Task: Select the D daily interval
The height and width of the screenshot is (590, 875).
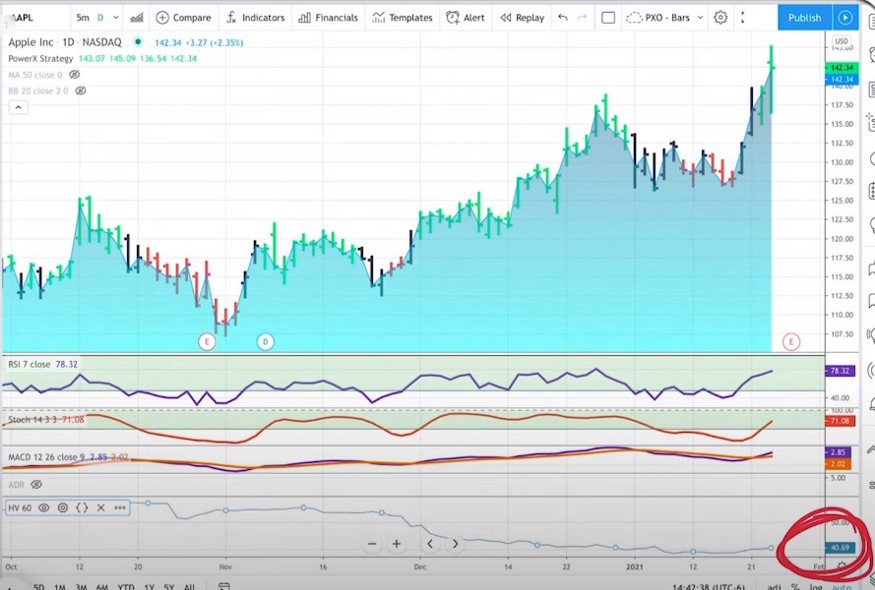Action: pyautogui.click(x=100, y=18)
